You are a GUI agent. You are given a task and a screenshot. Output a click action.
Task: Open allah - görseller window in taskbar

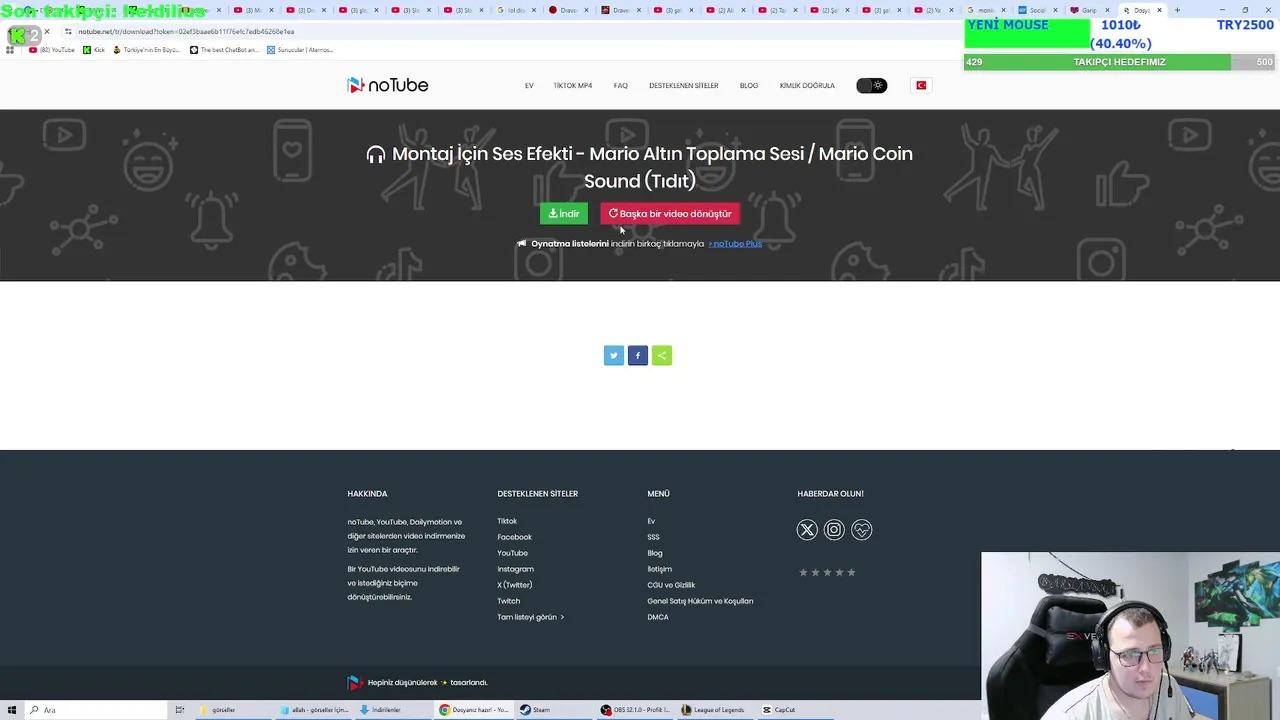click(x=313, y=710)
